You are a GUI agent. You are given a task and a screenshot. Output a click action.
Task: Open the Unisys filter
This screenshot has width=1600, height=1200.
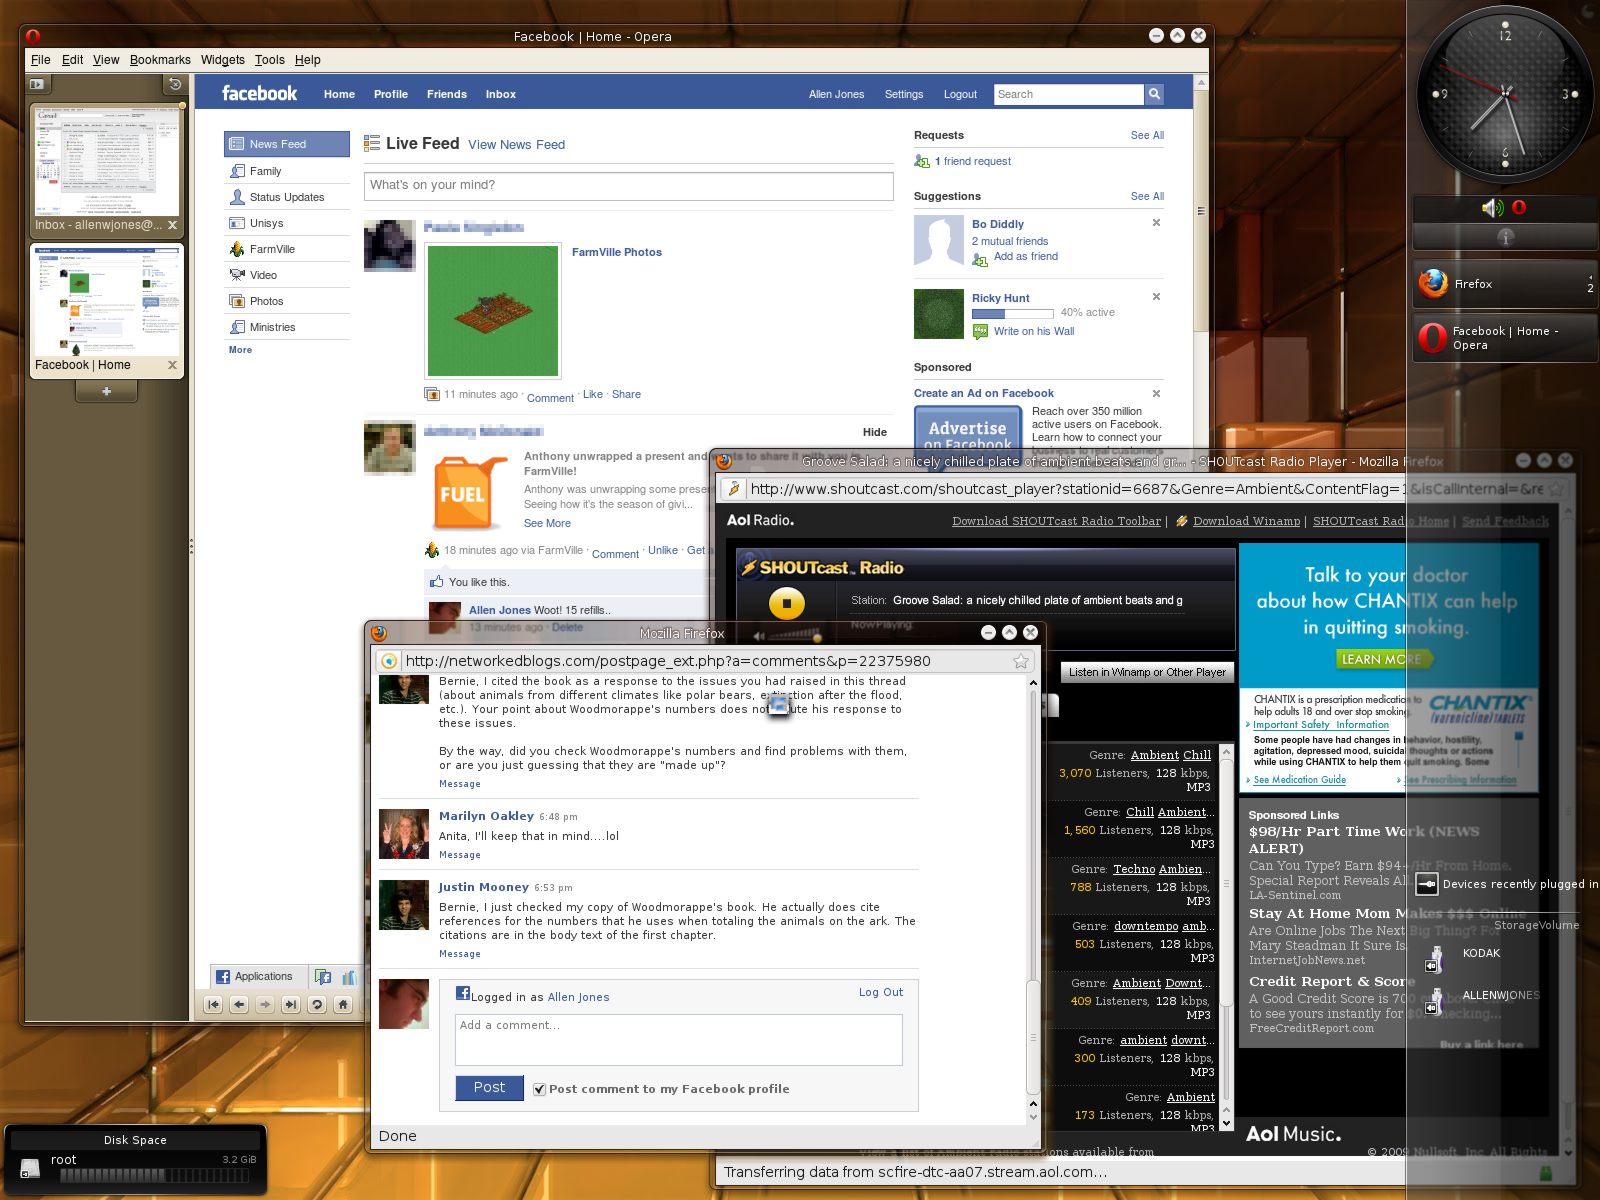[x=266, y=223]
